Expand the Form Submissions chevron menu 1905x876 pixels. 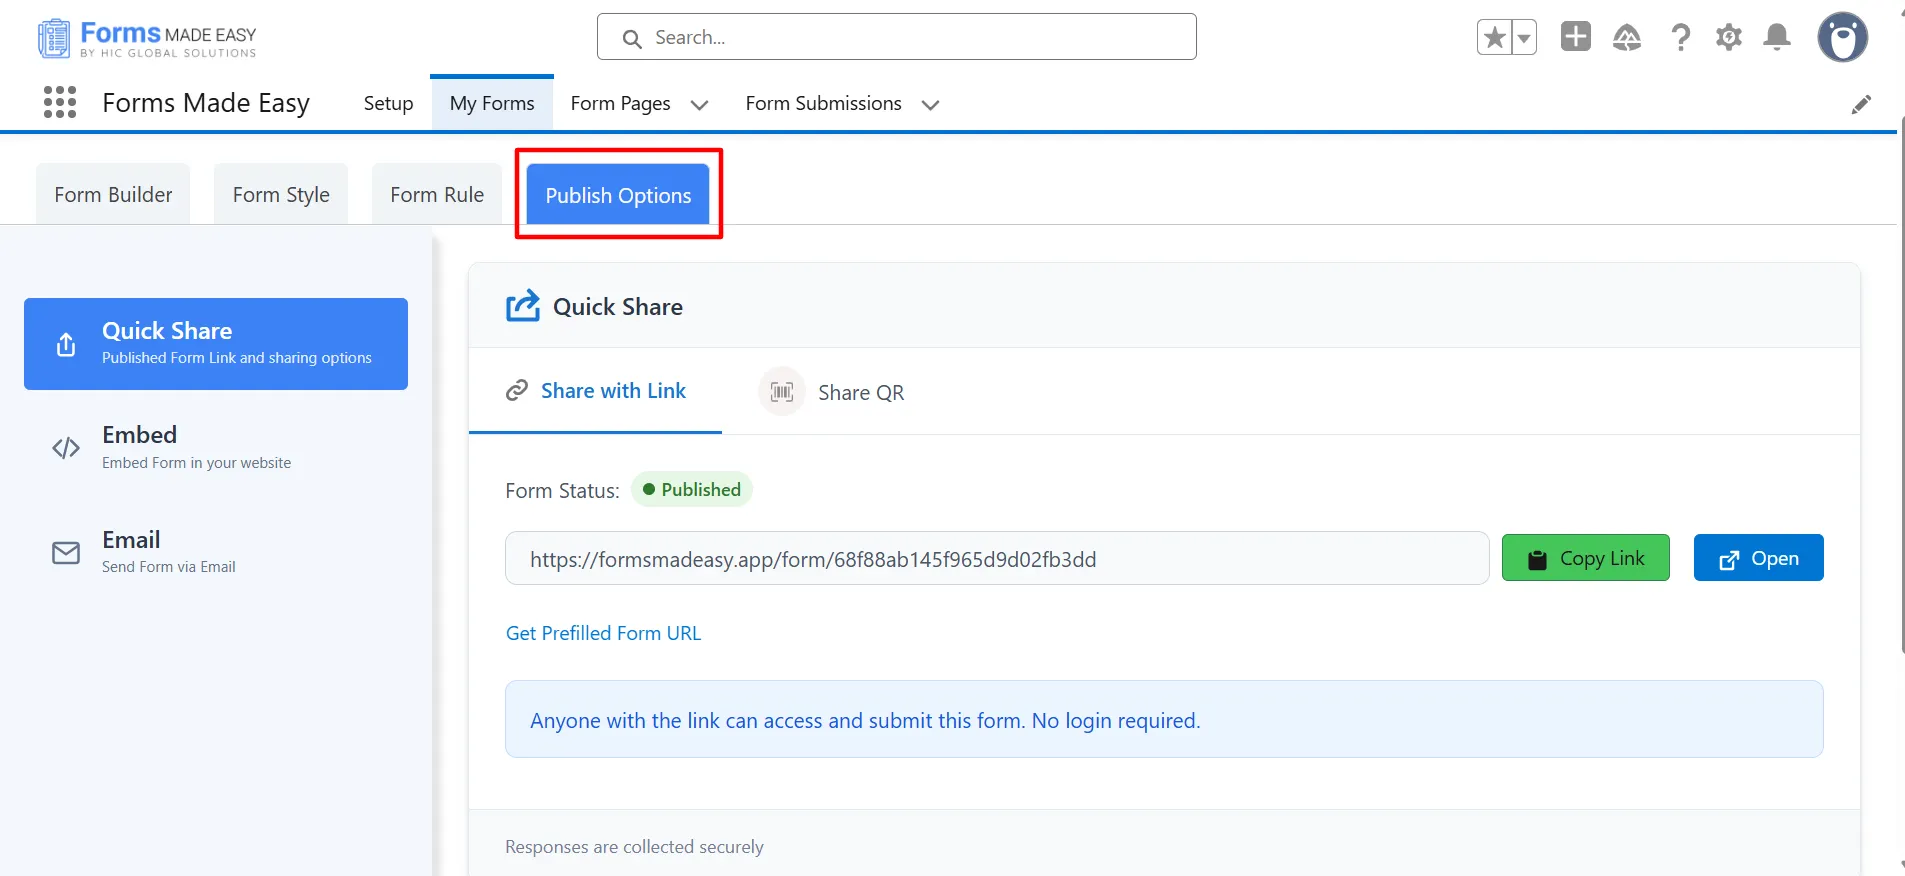(930, 105)
